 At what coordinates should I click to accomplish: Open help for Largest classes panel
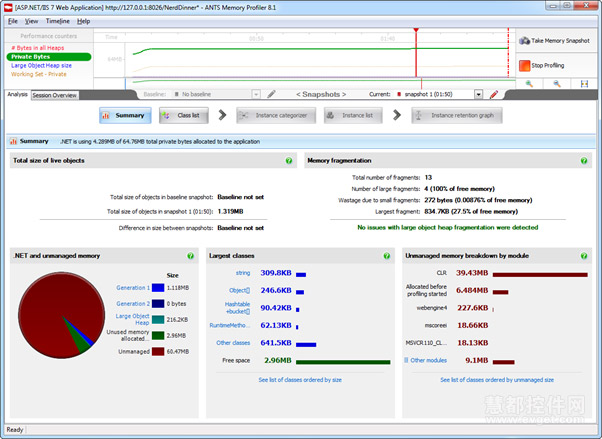387,256
